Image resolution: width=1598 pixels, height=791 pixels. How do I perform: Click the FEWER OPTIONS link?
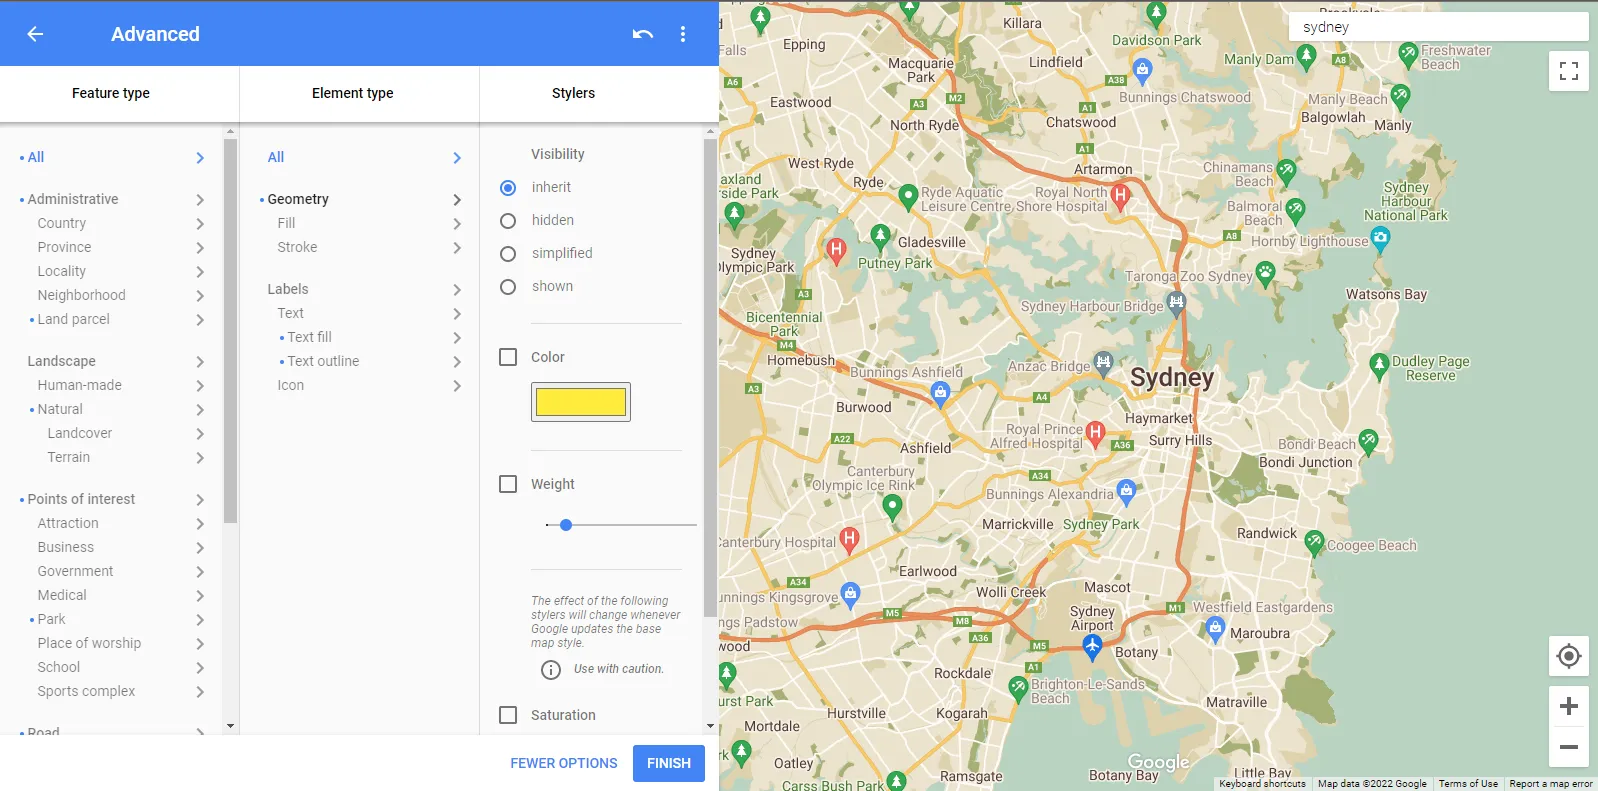pyautogui.click(x=563, y=763)
